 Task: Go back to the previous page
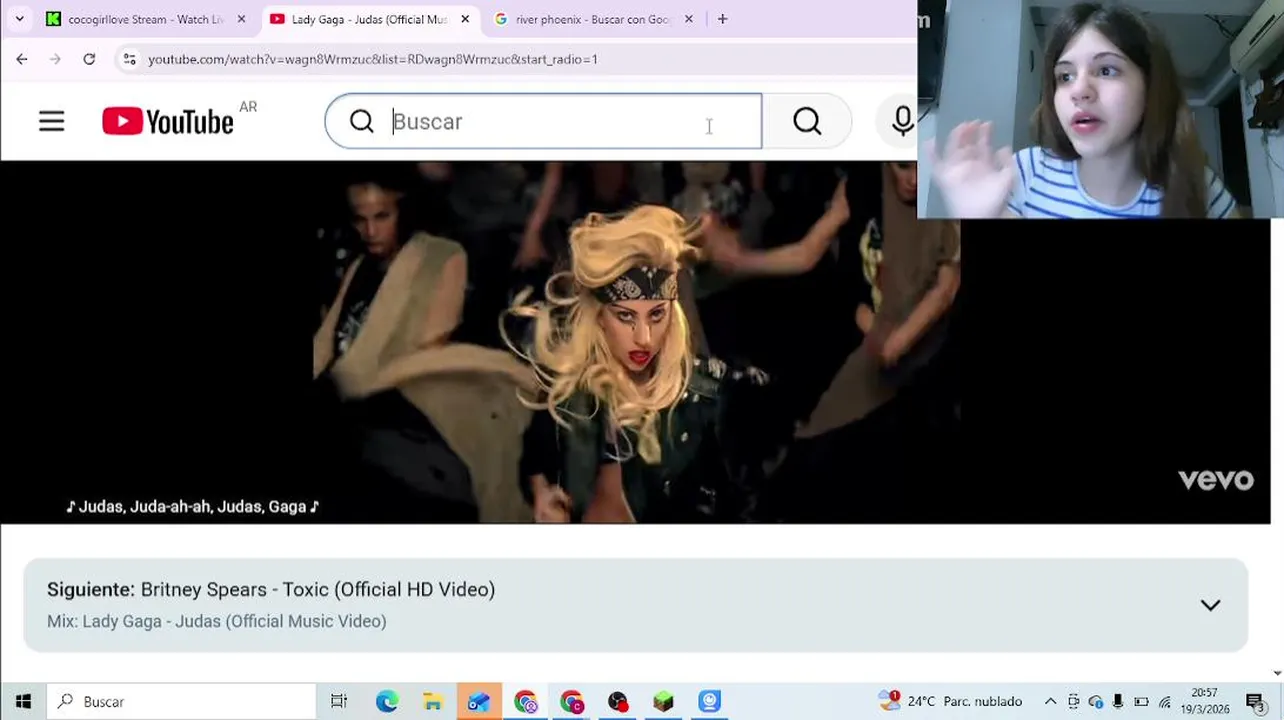click(x=22, y=59)
